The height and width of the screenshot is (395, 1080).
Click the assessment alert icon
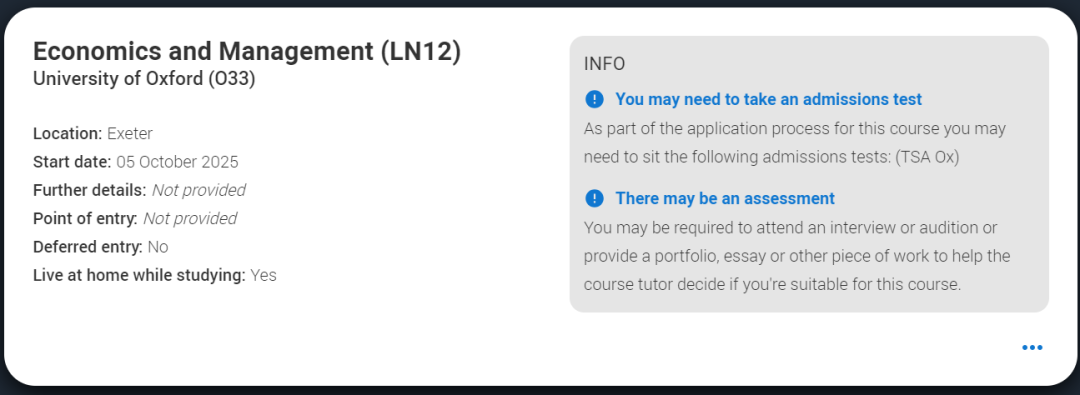[x=594, y=199]
